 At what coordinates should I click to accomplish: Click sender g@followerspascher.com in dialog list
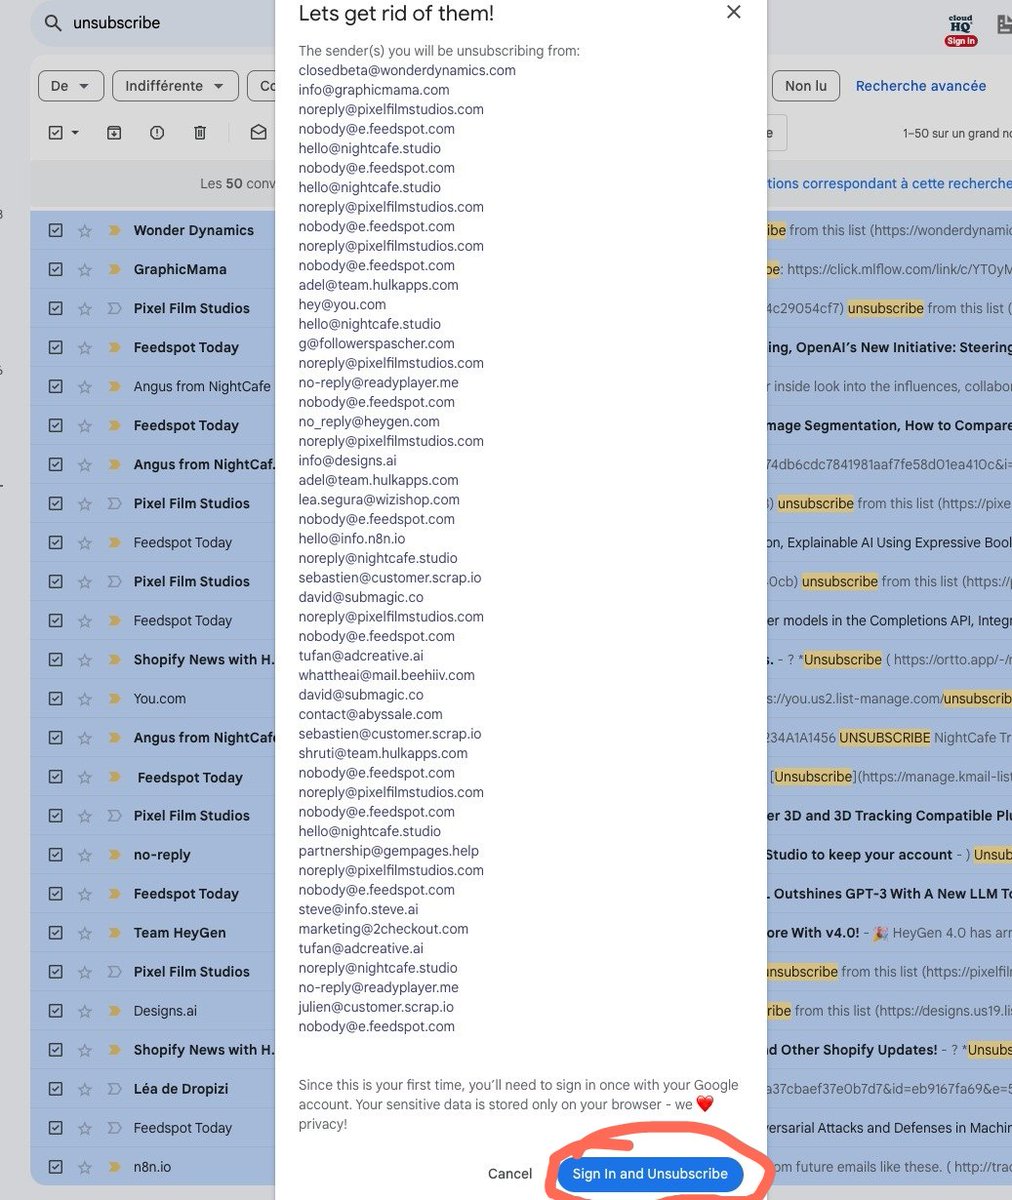[376, 343]
